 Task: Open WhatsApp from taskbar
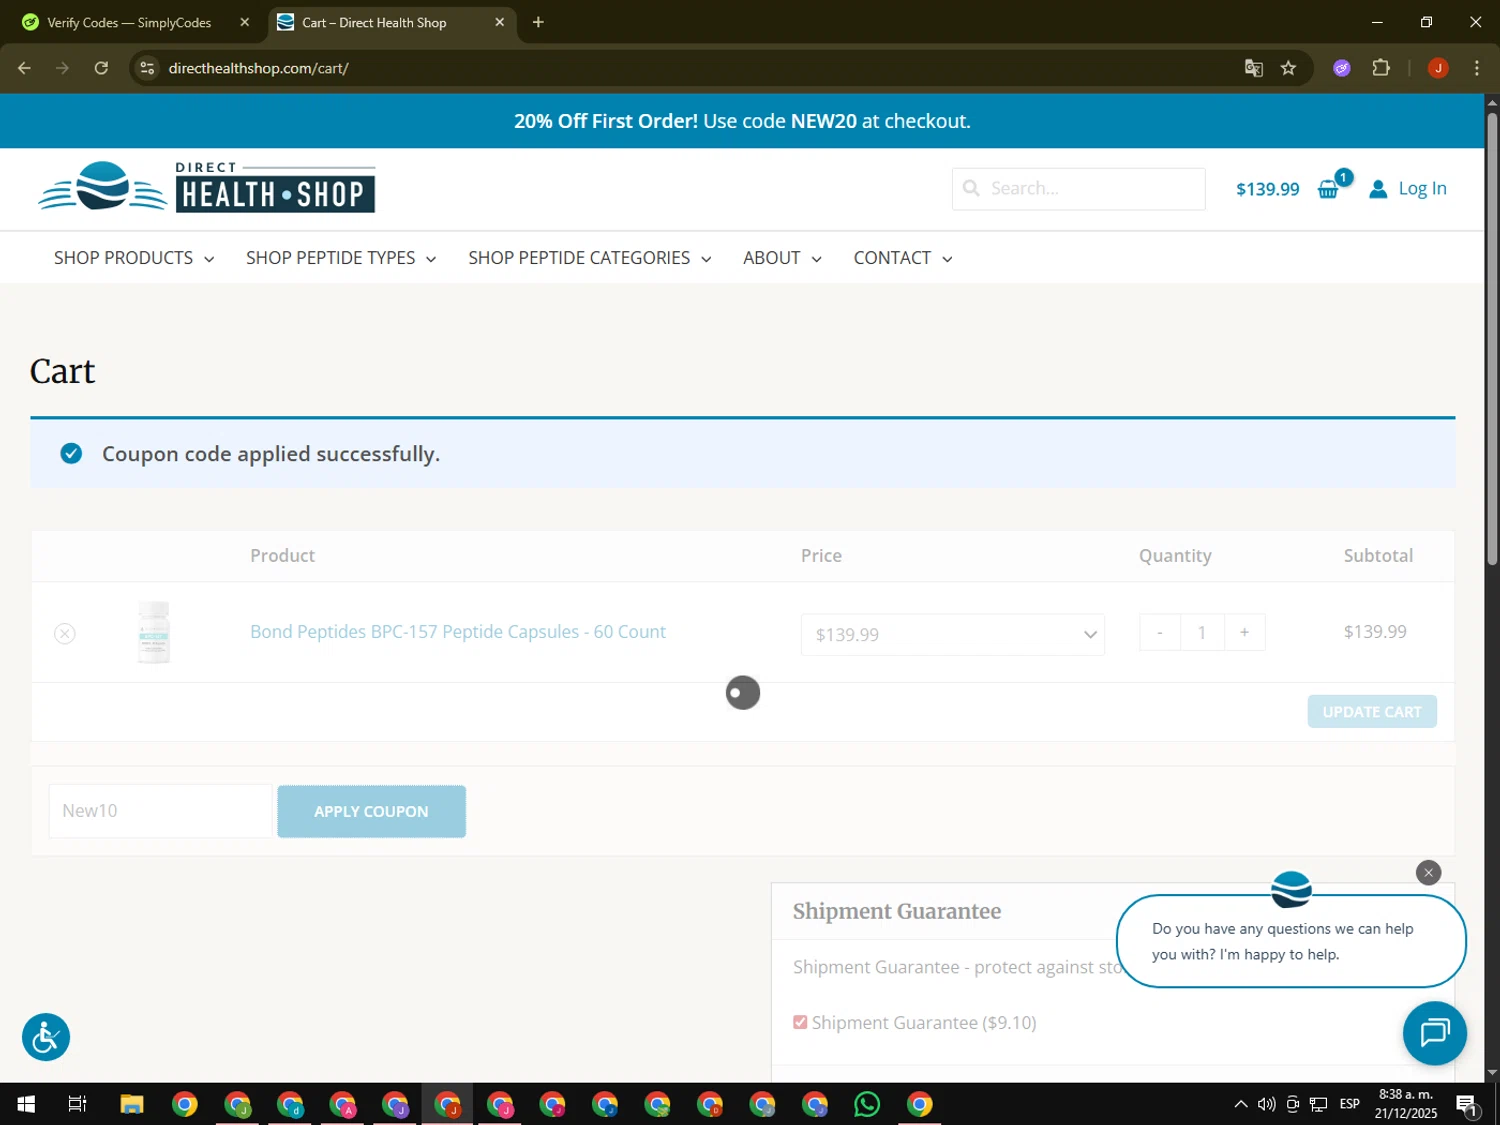867,1104
